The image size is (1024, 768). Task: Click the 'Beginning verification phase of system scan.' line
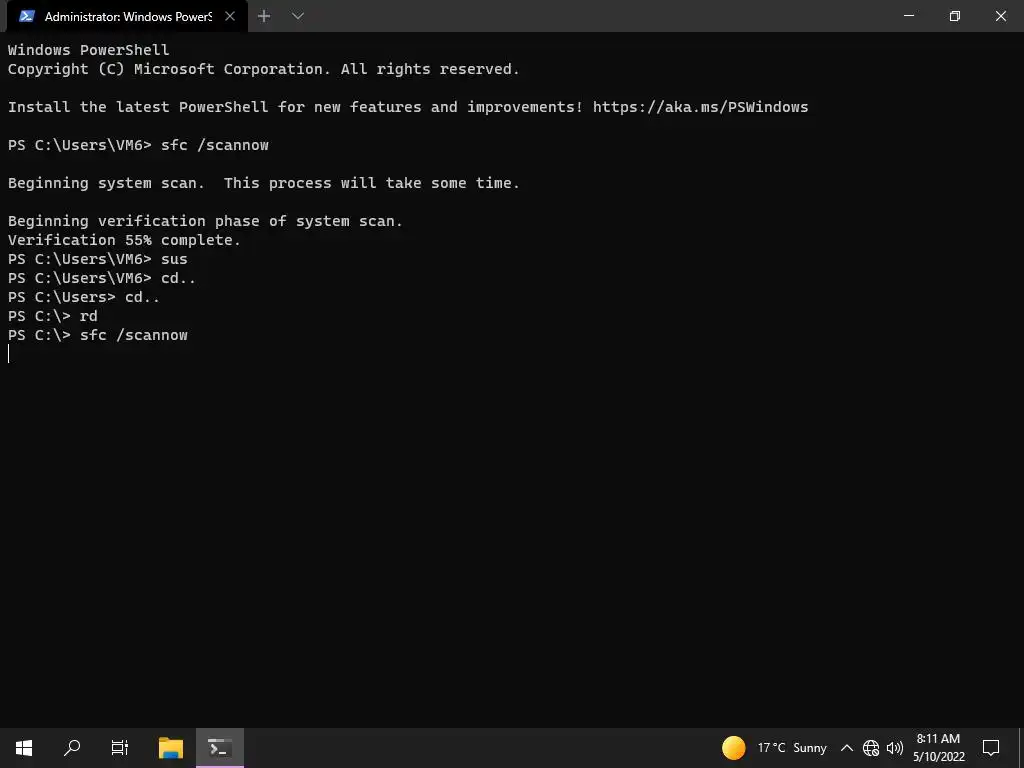pyautogui.click(x=205, y=221)
